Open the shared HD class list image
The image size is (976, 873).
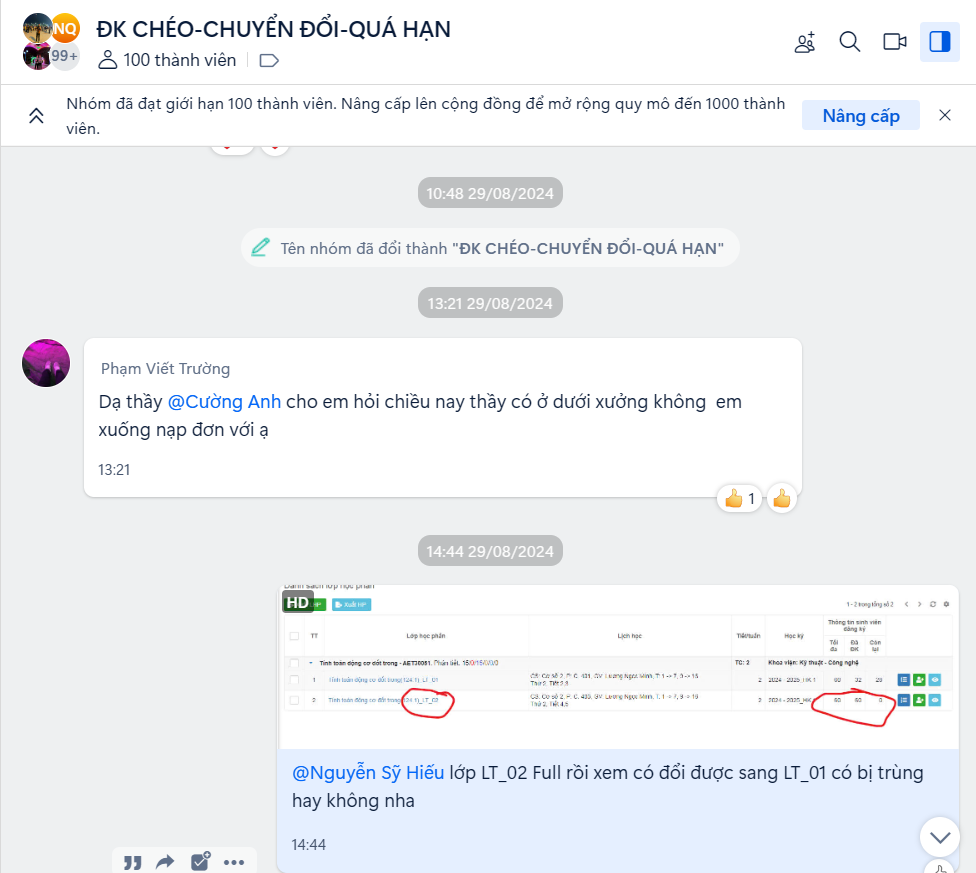[618, 666]
